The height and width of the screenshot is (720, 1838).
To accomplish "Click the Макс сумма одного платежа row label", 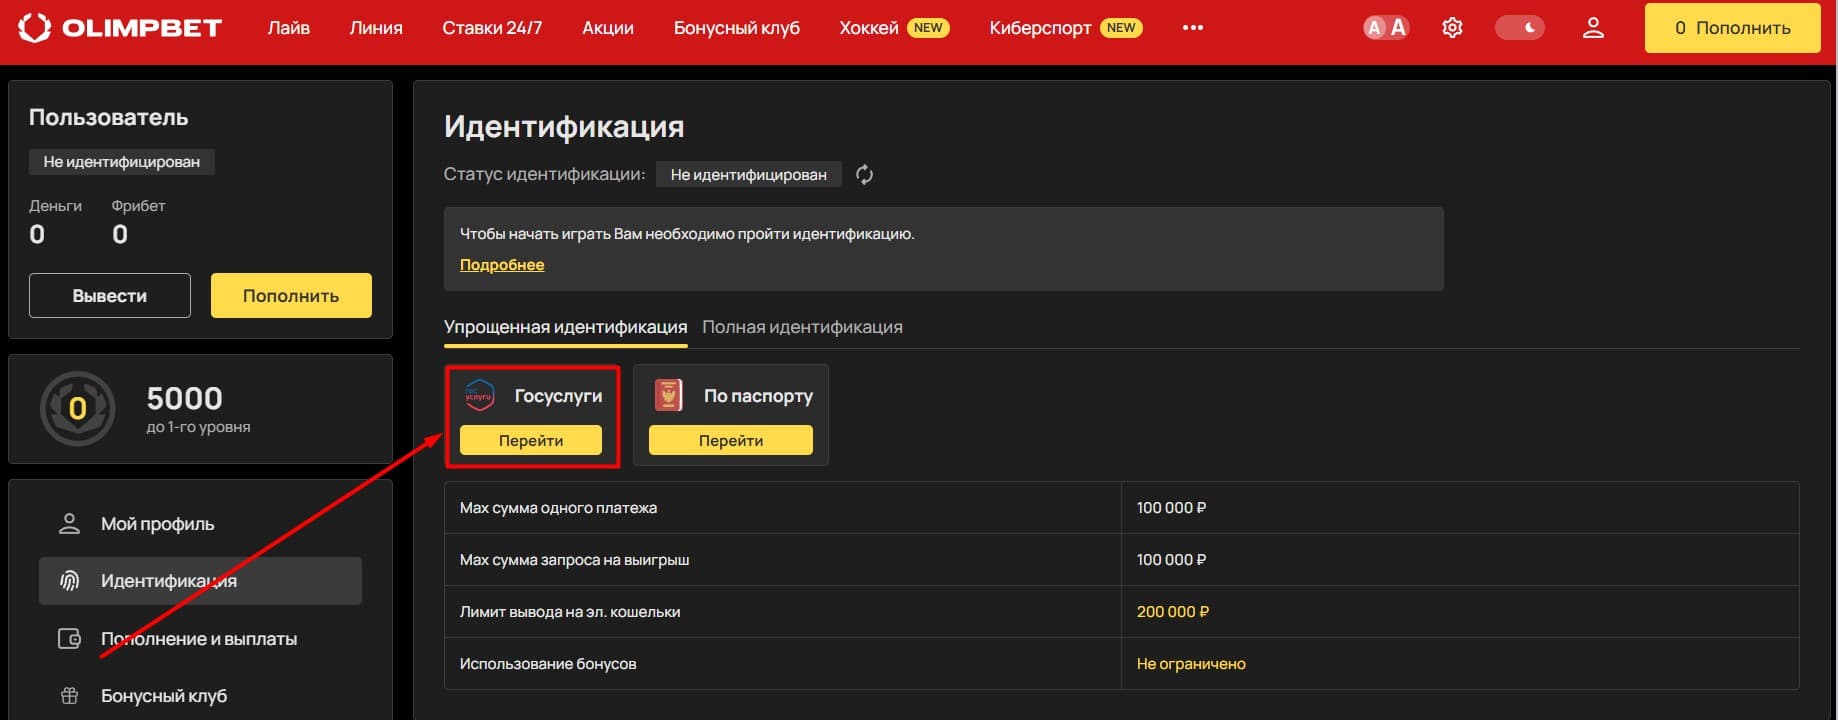I will pyautogui.click(x=558, y=508).
